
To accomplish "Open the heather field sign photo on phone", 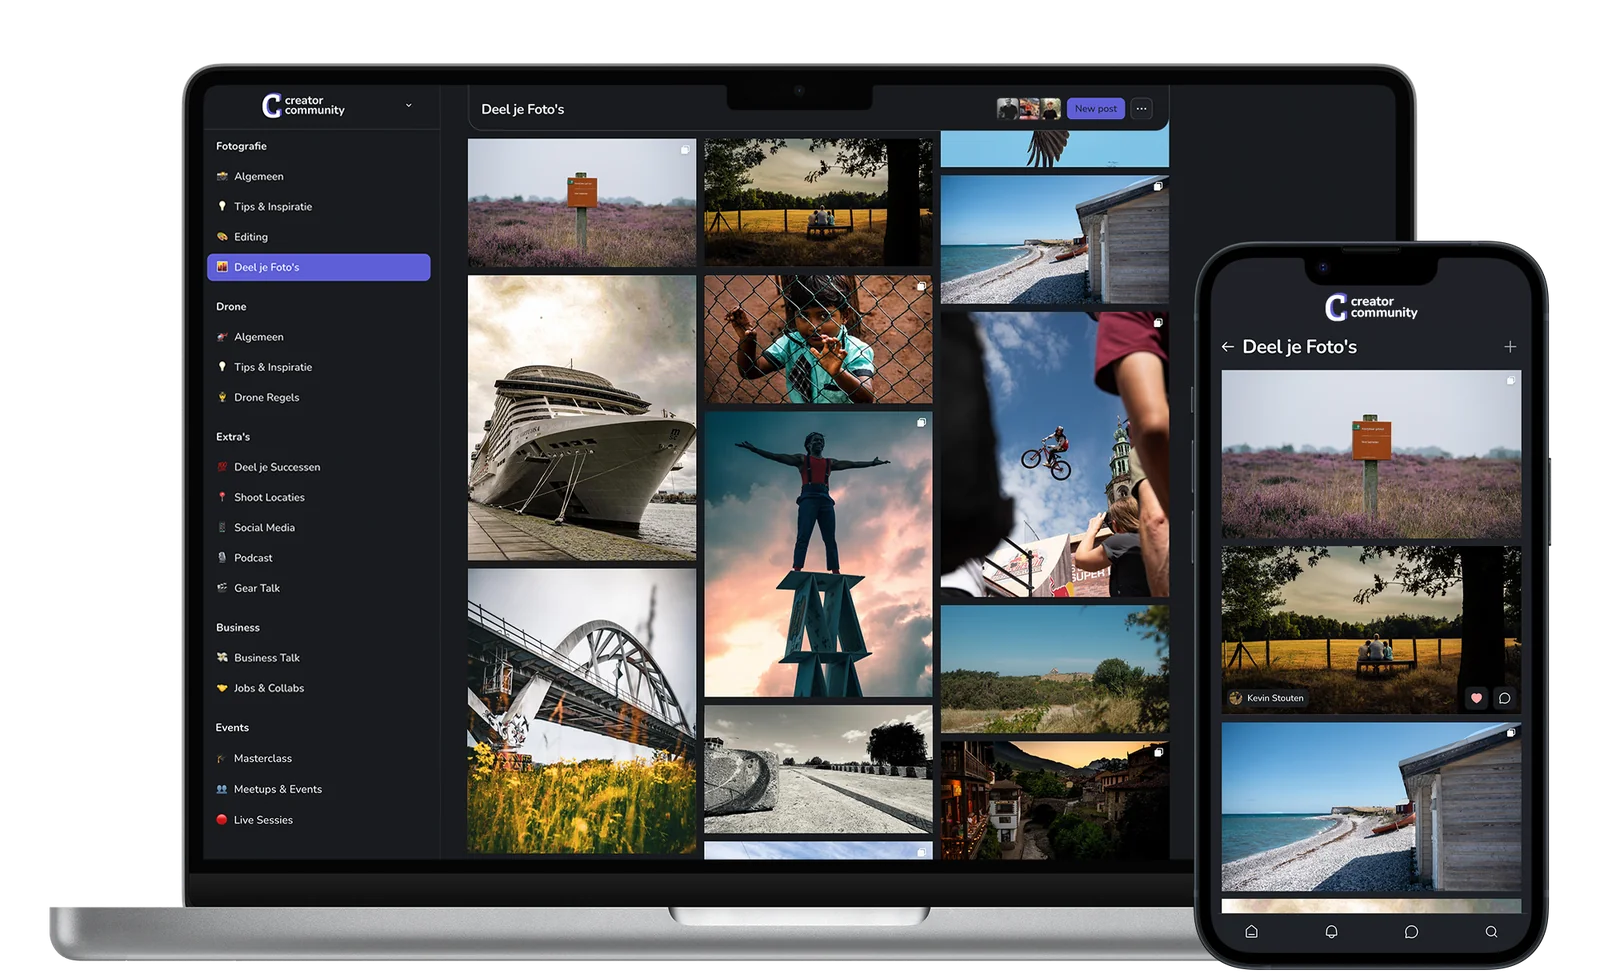I will tap(1371, 455).
